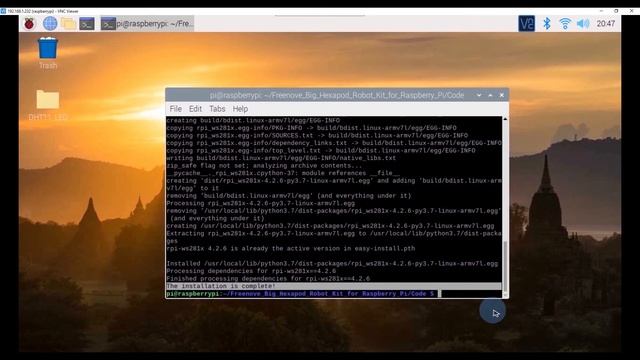
Task: Select the Trash desktop icon
Action: pos(48,53)
